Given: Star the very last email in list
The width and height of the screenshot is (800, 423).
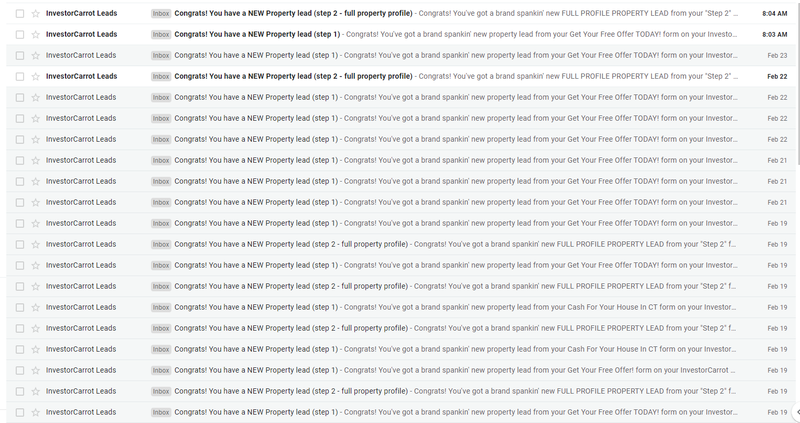Looking at the screenshot, I should [x=35, y=412].
